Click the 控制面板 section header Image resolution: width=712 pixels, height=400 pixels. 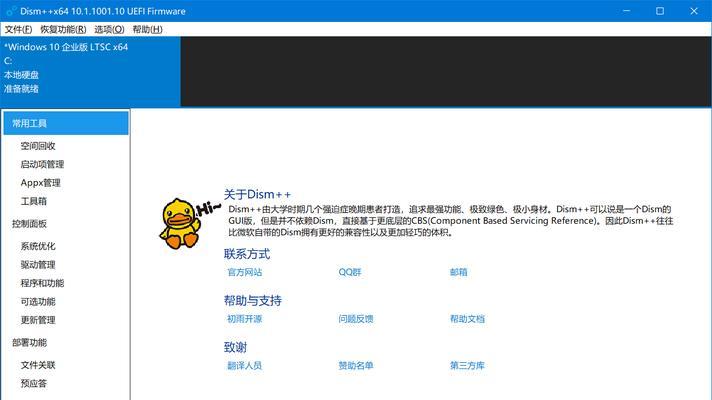point(30,224)
